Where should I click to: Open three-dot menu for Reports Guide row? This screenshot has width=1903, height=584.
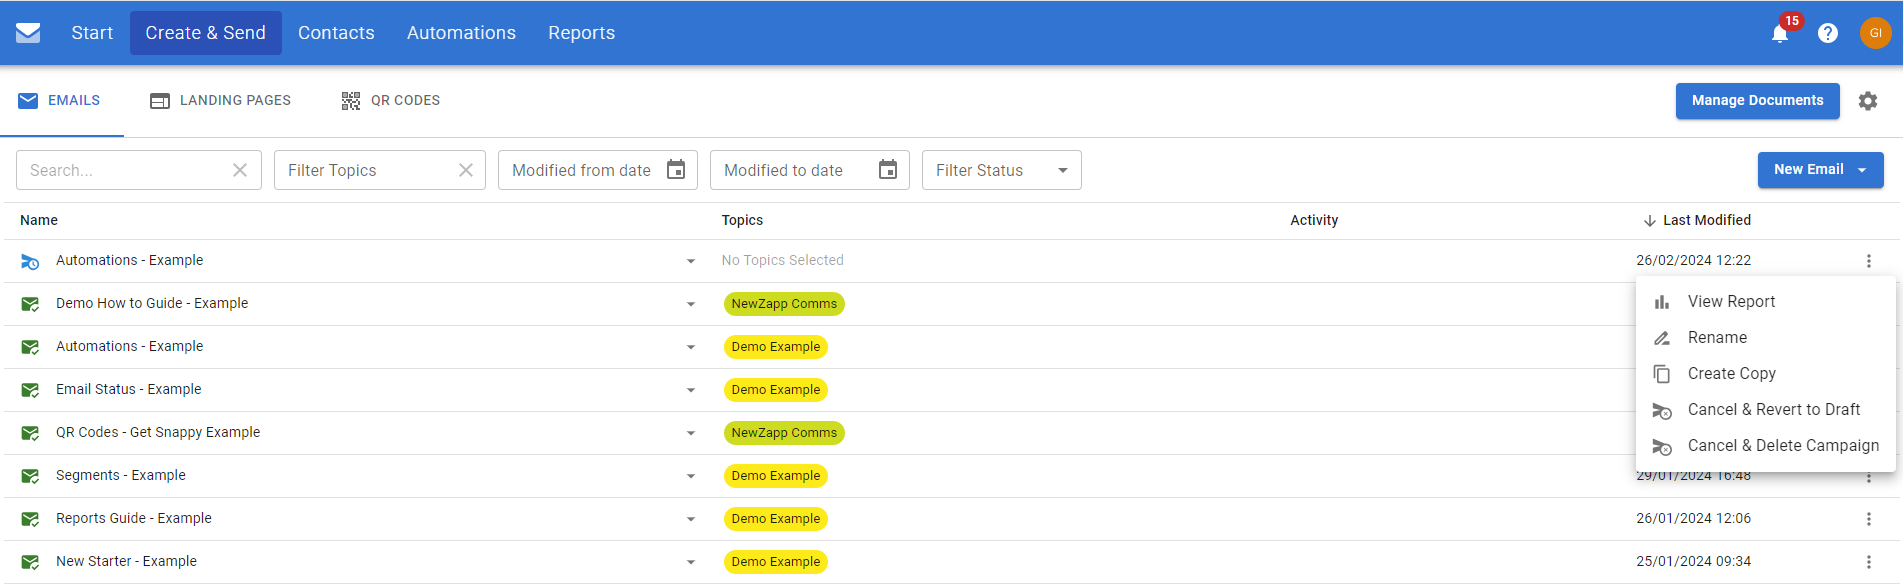pos(1869,519)
